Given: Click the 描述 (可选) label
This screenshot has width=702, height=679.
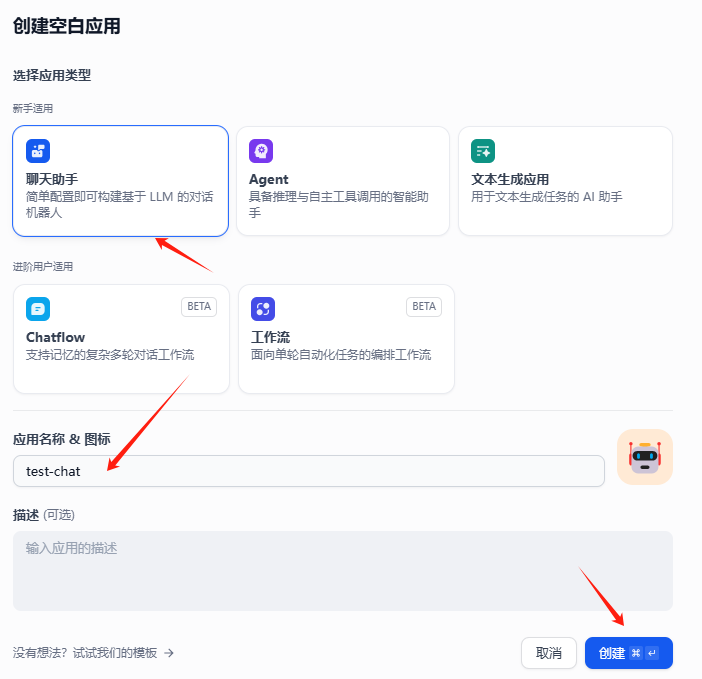Looking at the screenshot, I should pyautogui.click(x=44, y=515).
